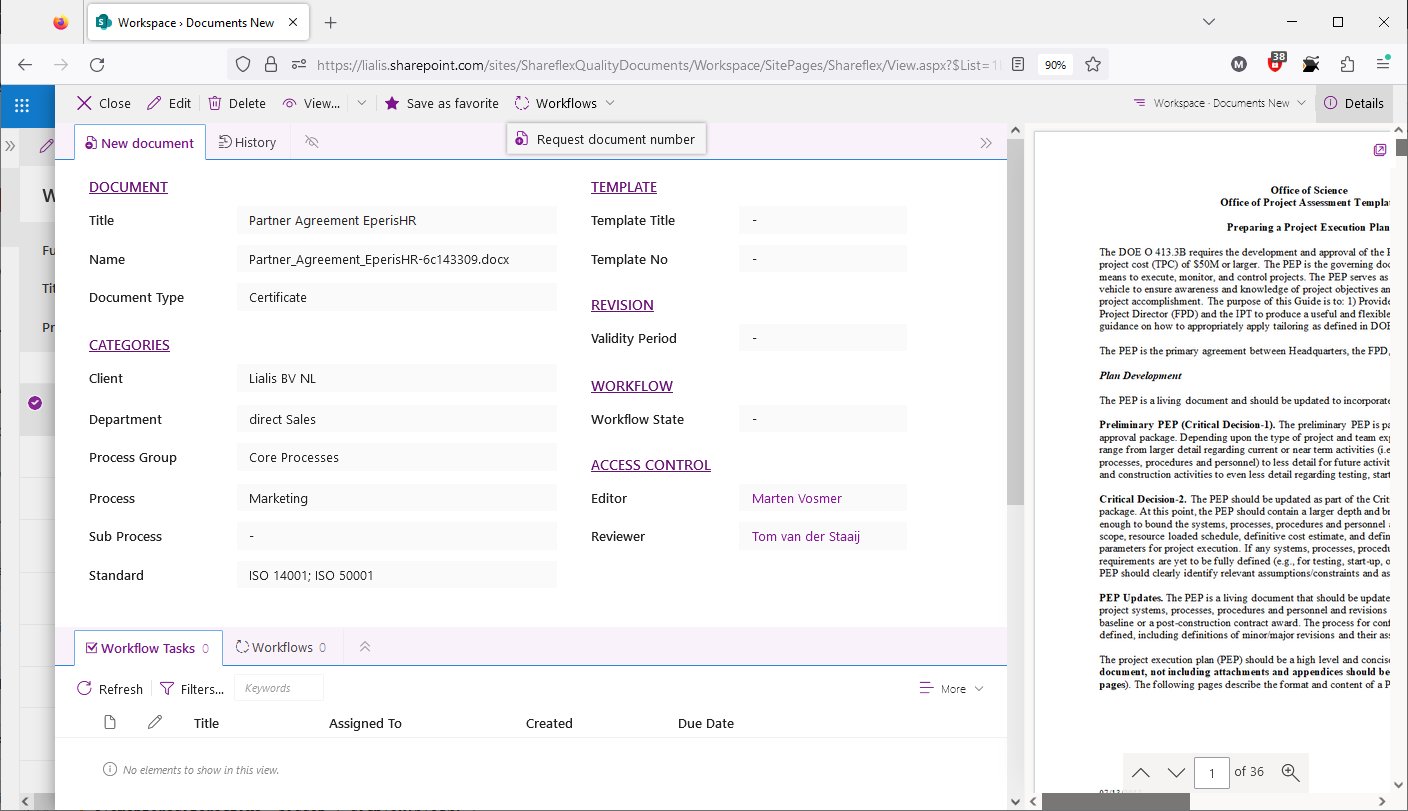Screen dimensions: 1408x811
Task: Open the shield tracking protection icon
Action: pos(242,64)
